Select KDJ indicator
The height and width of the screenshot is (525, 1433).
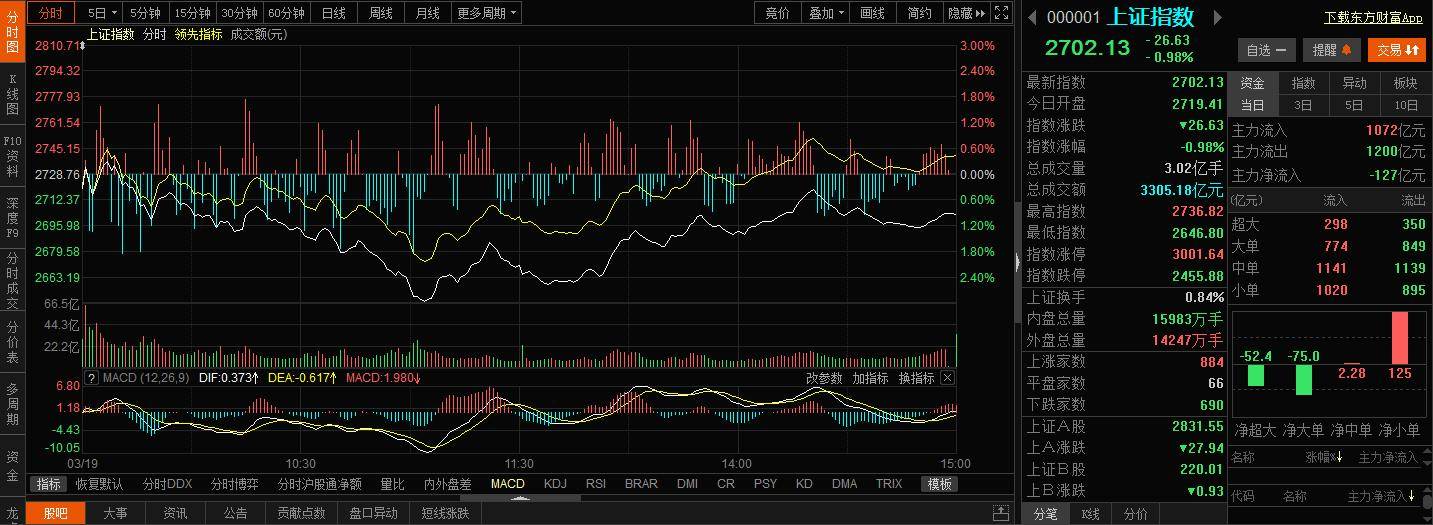555,484
